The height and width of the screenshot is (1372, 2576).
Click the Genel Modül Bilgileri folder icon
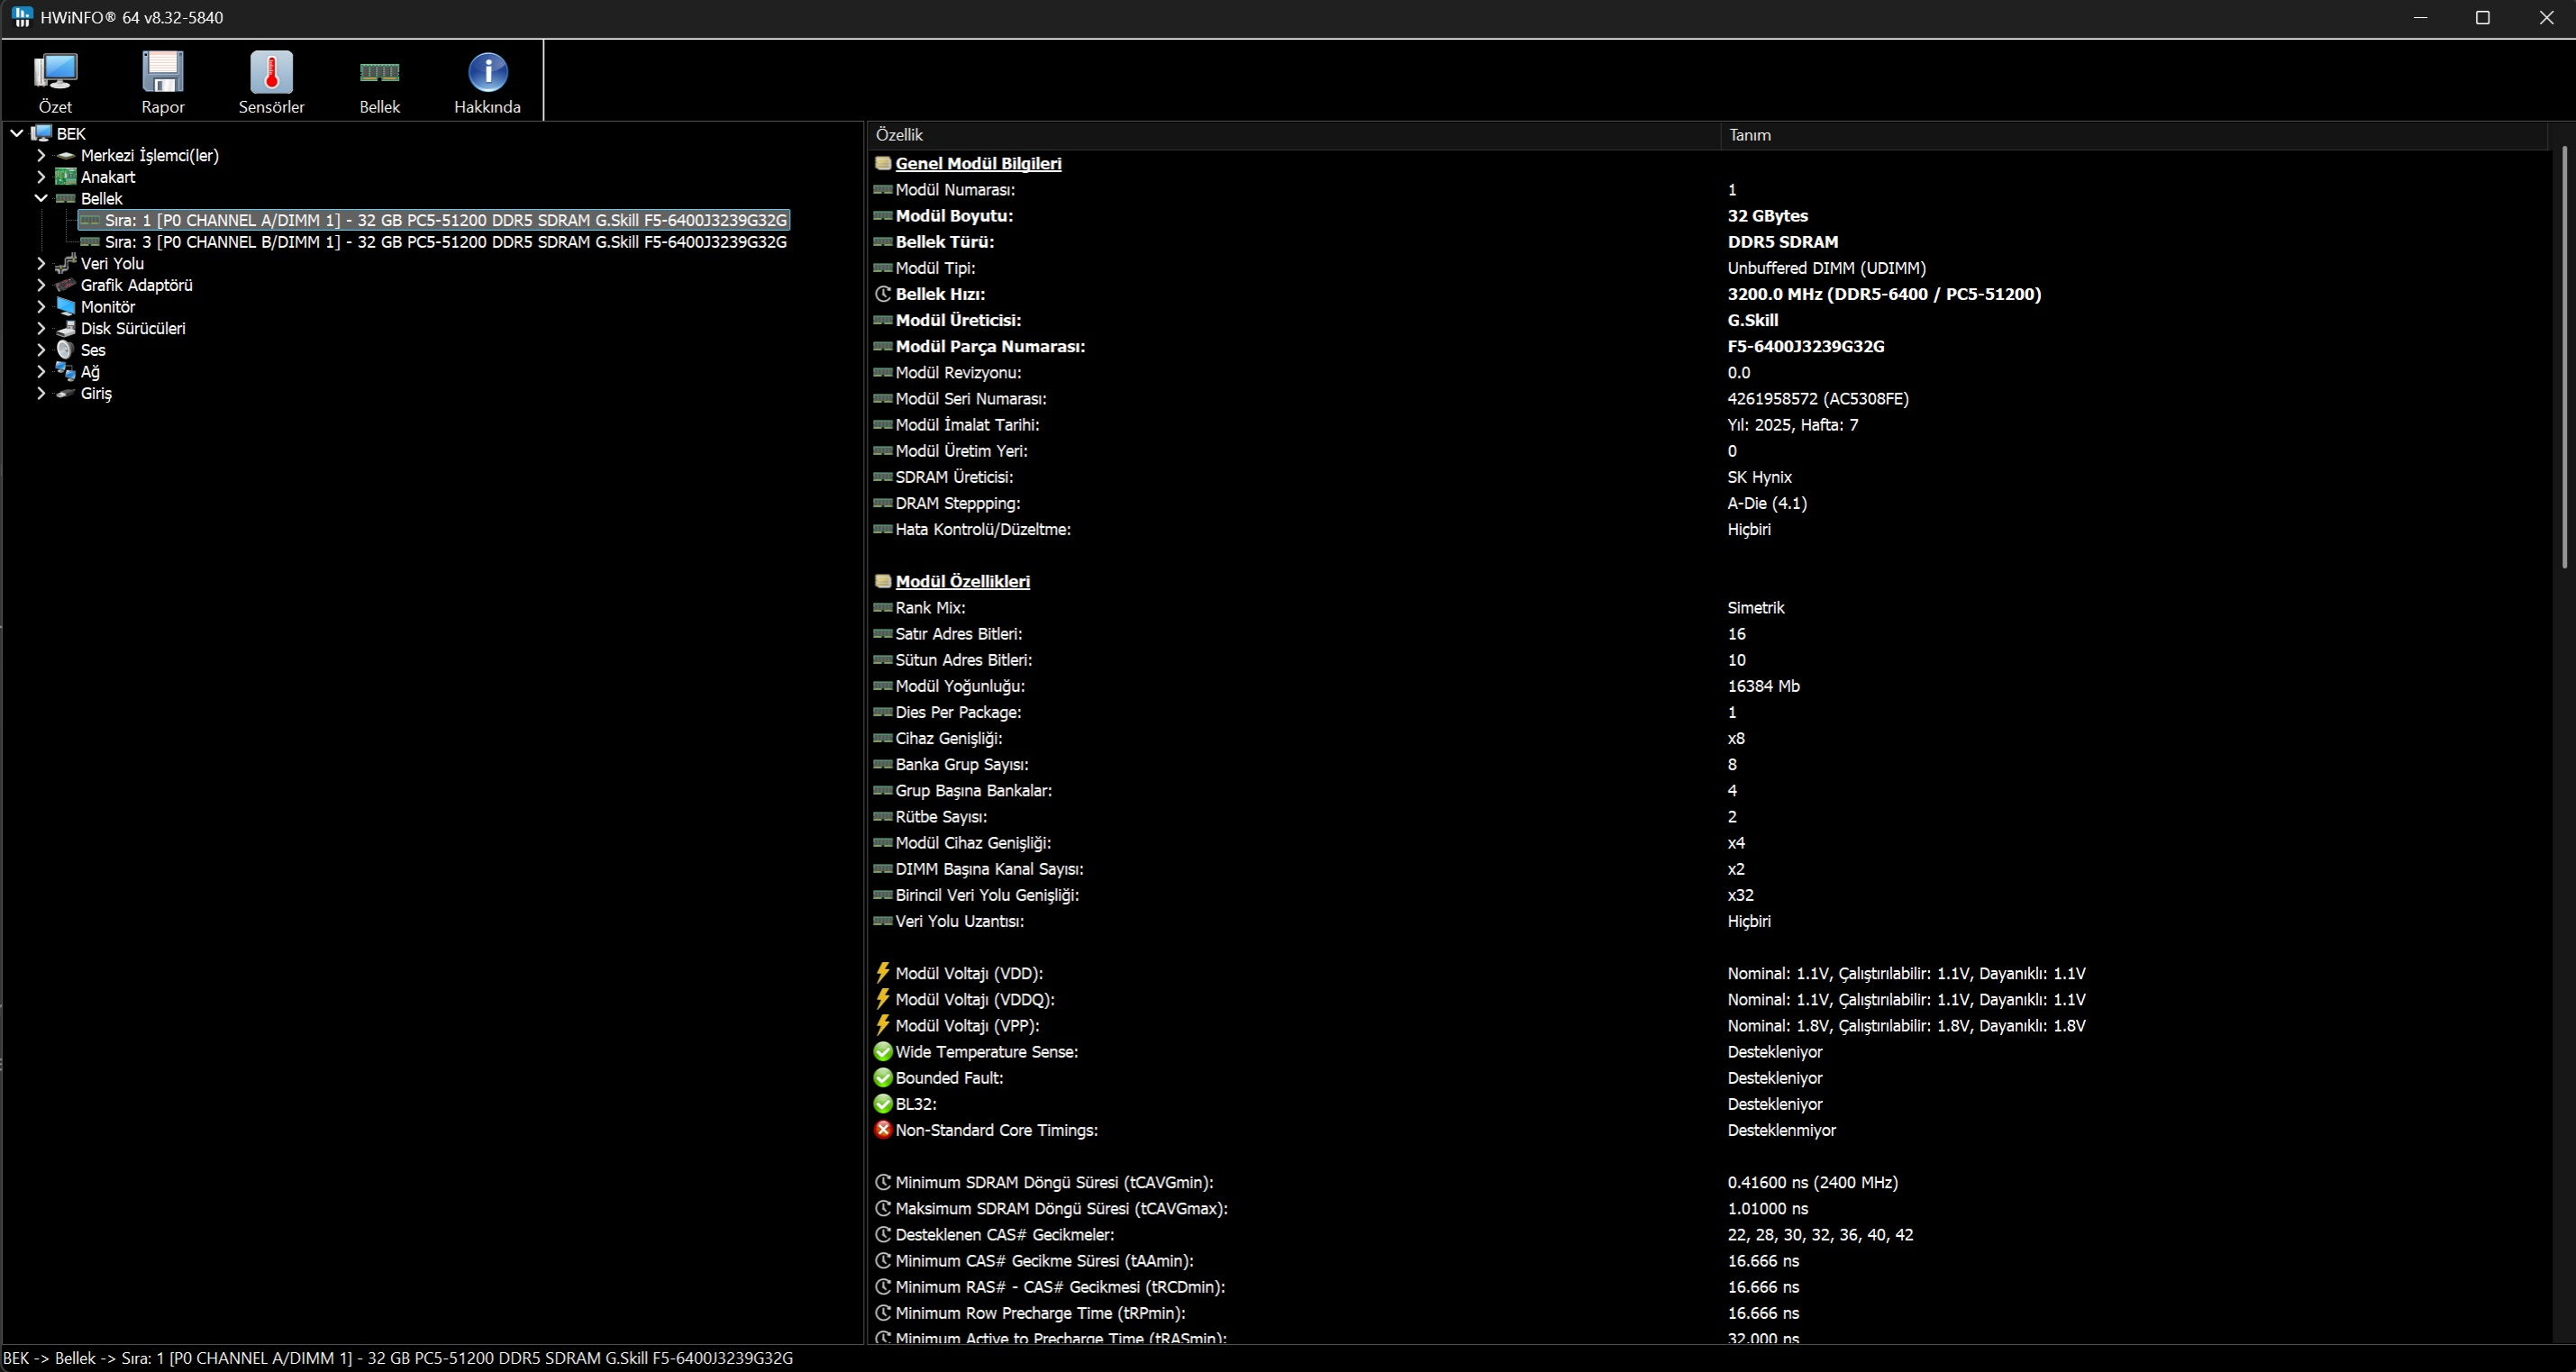883,163
